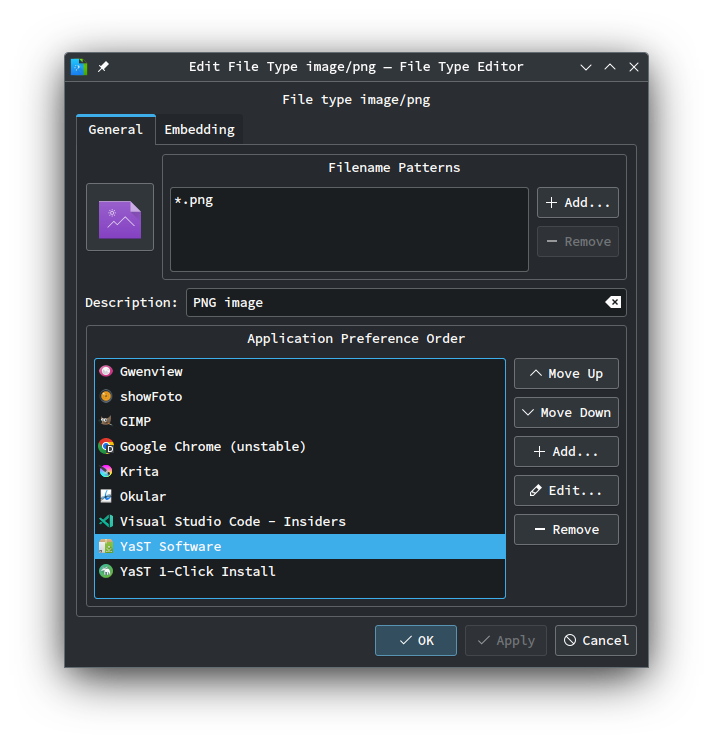
Task: Minimize the File Type Editor window
Action: click(586, 67)
